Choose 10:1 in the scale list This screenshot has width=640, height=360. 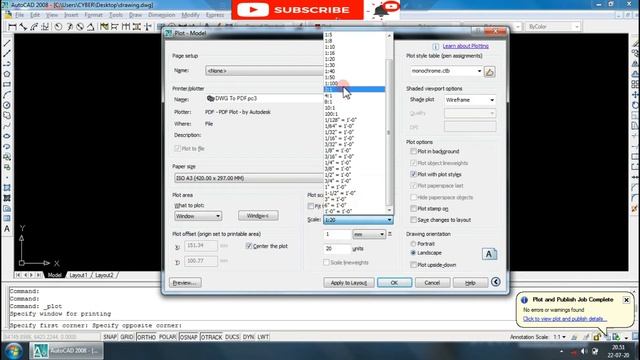click(354, 108)
